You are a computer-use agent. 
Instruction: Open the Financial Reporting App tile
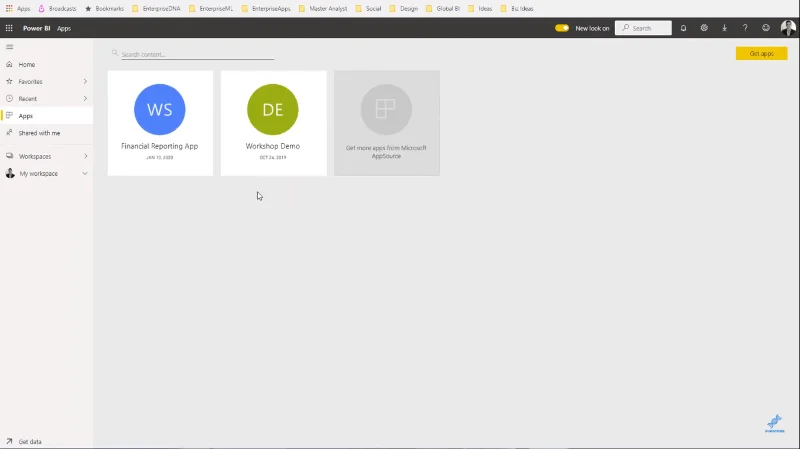coord(160,123)
